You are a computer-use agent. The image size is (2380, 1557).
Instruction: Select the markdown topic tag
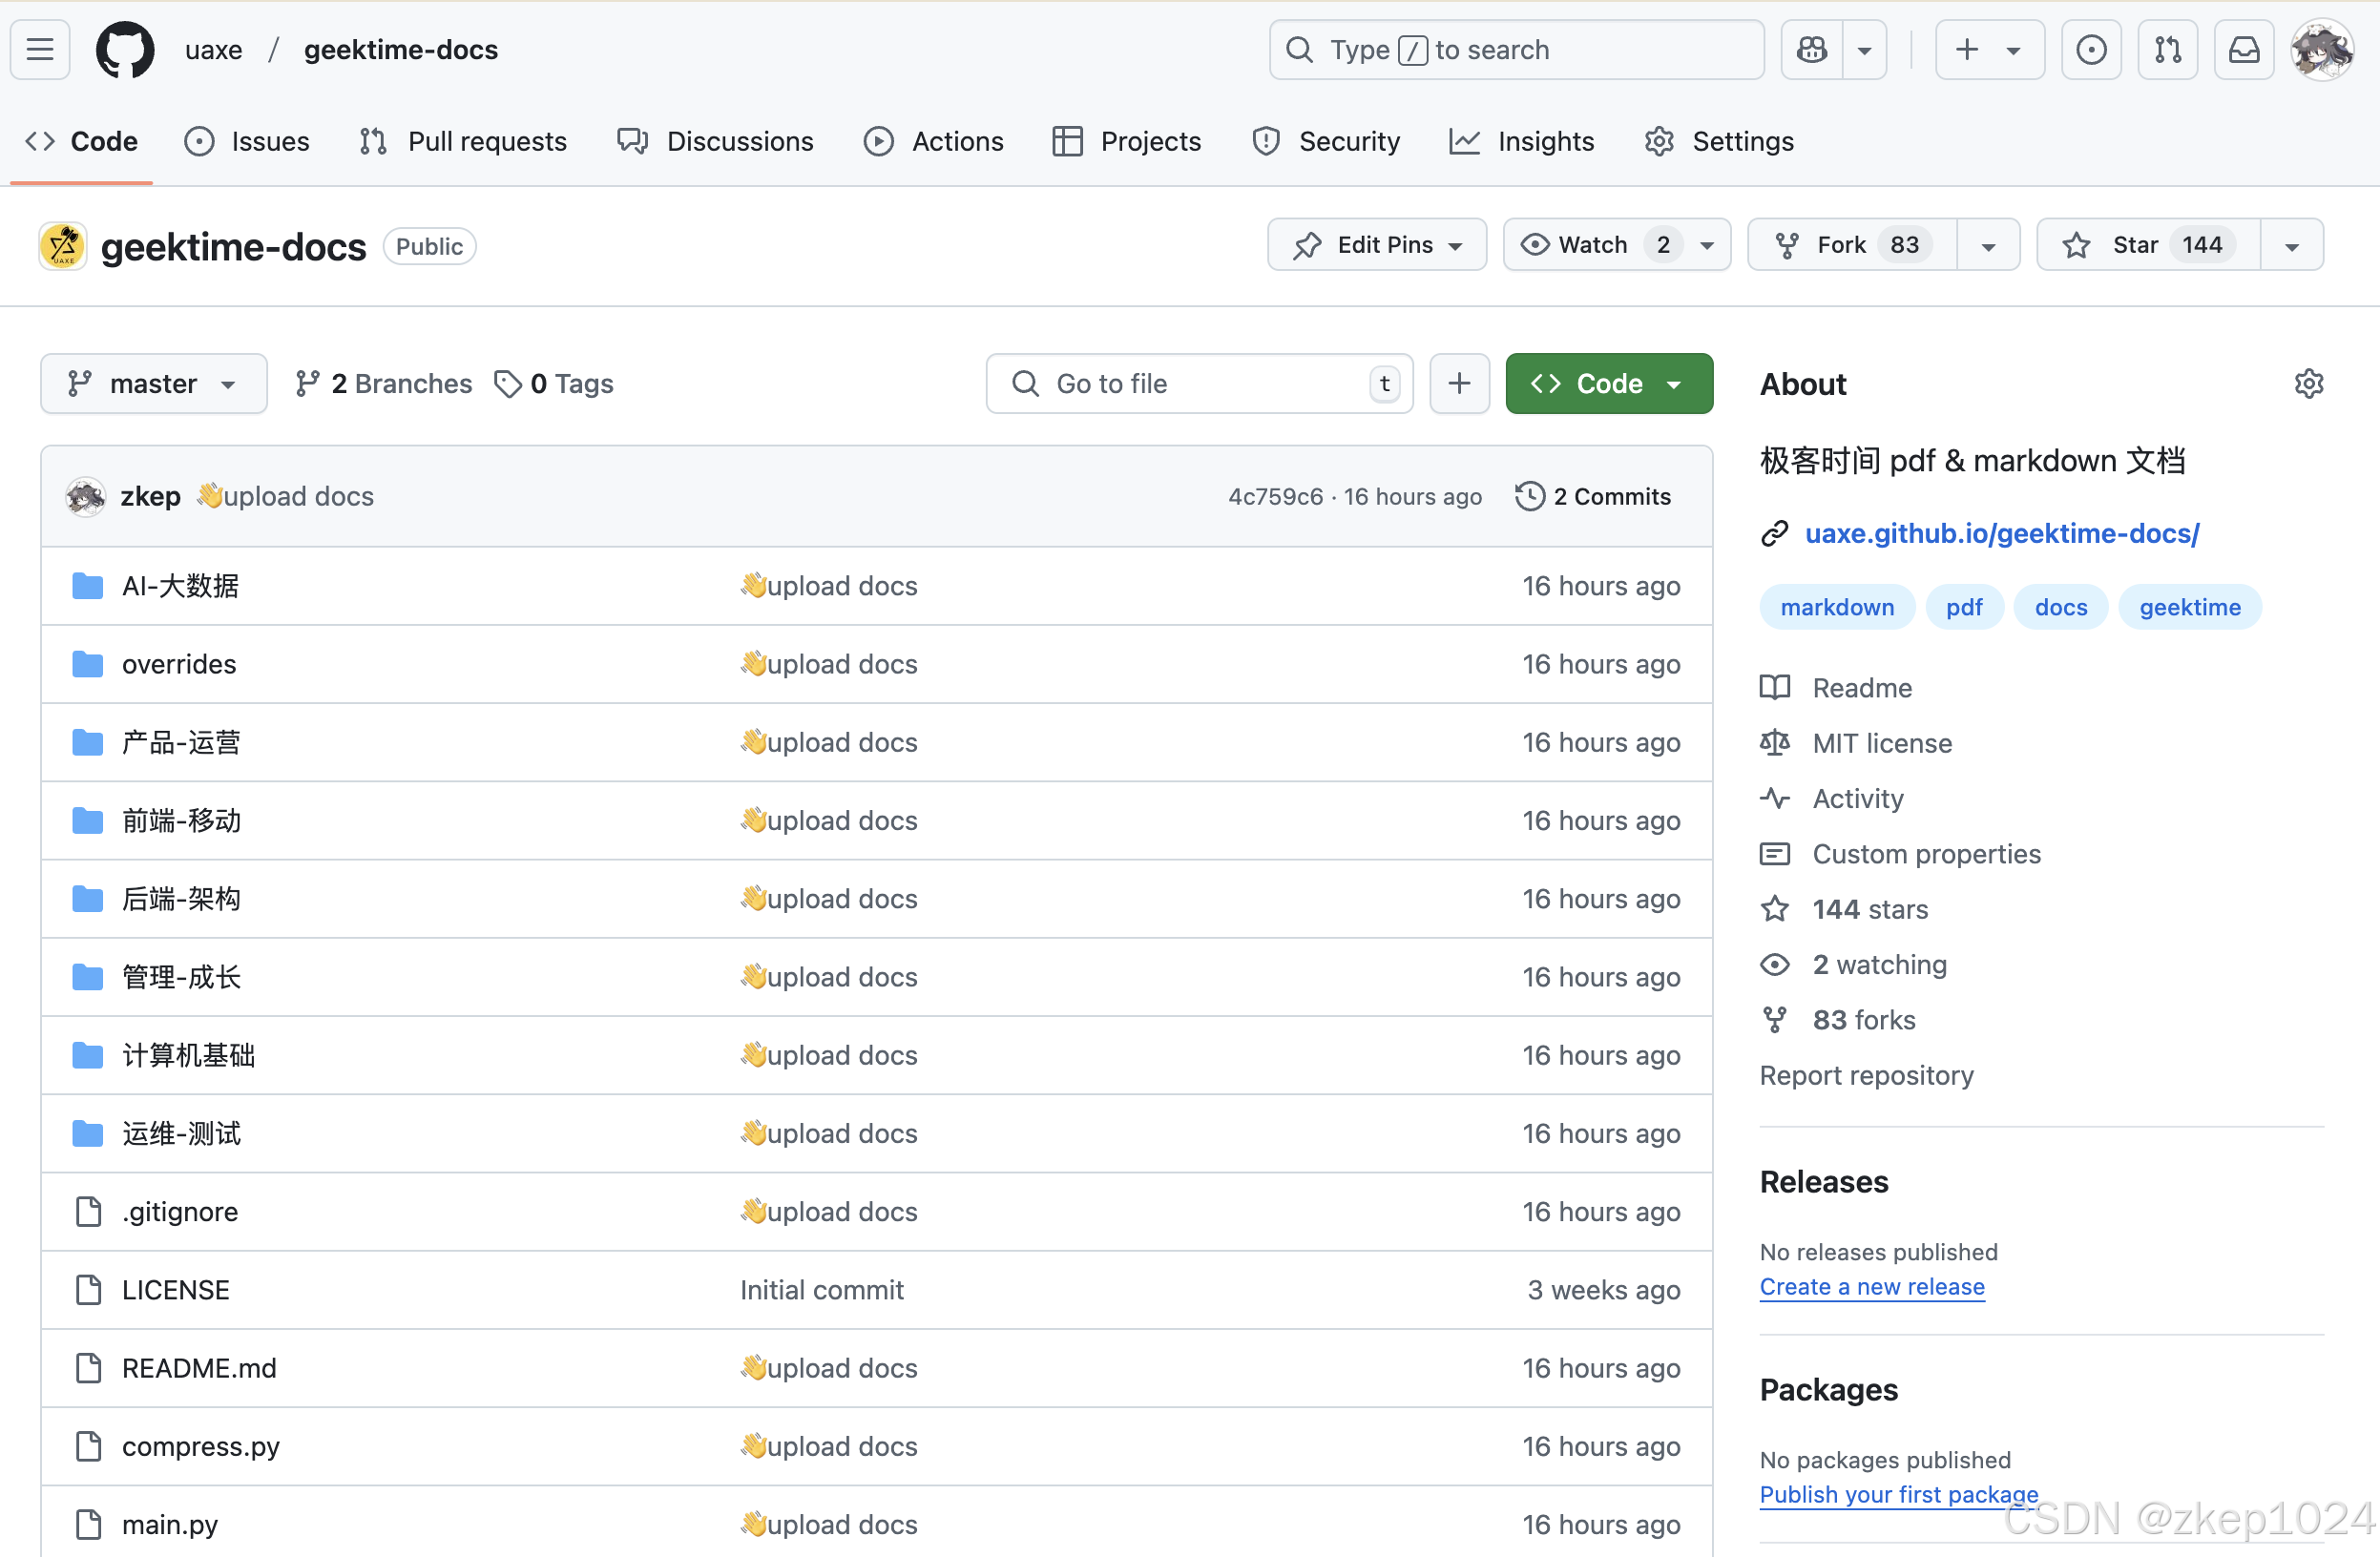[x=1836, y=607]
